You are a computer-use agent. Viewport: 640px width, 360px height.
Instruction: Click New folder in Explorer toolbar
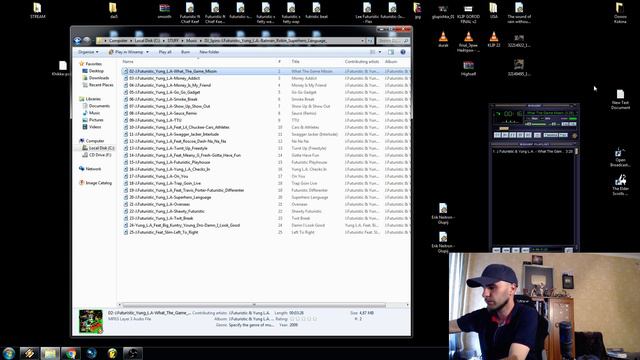pos(209,52)
